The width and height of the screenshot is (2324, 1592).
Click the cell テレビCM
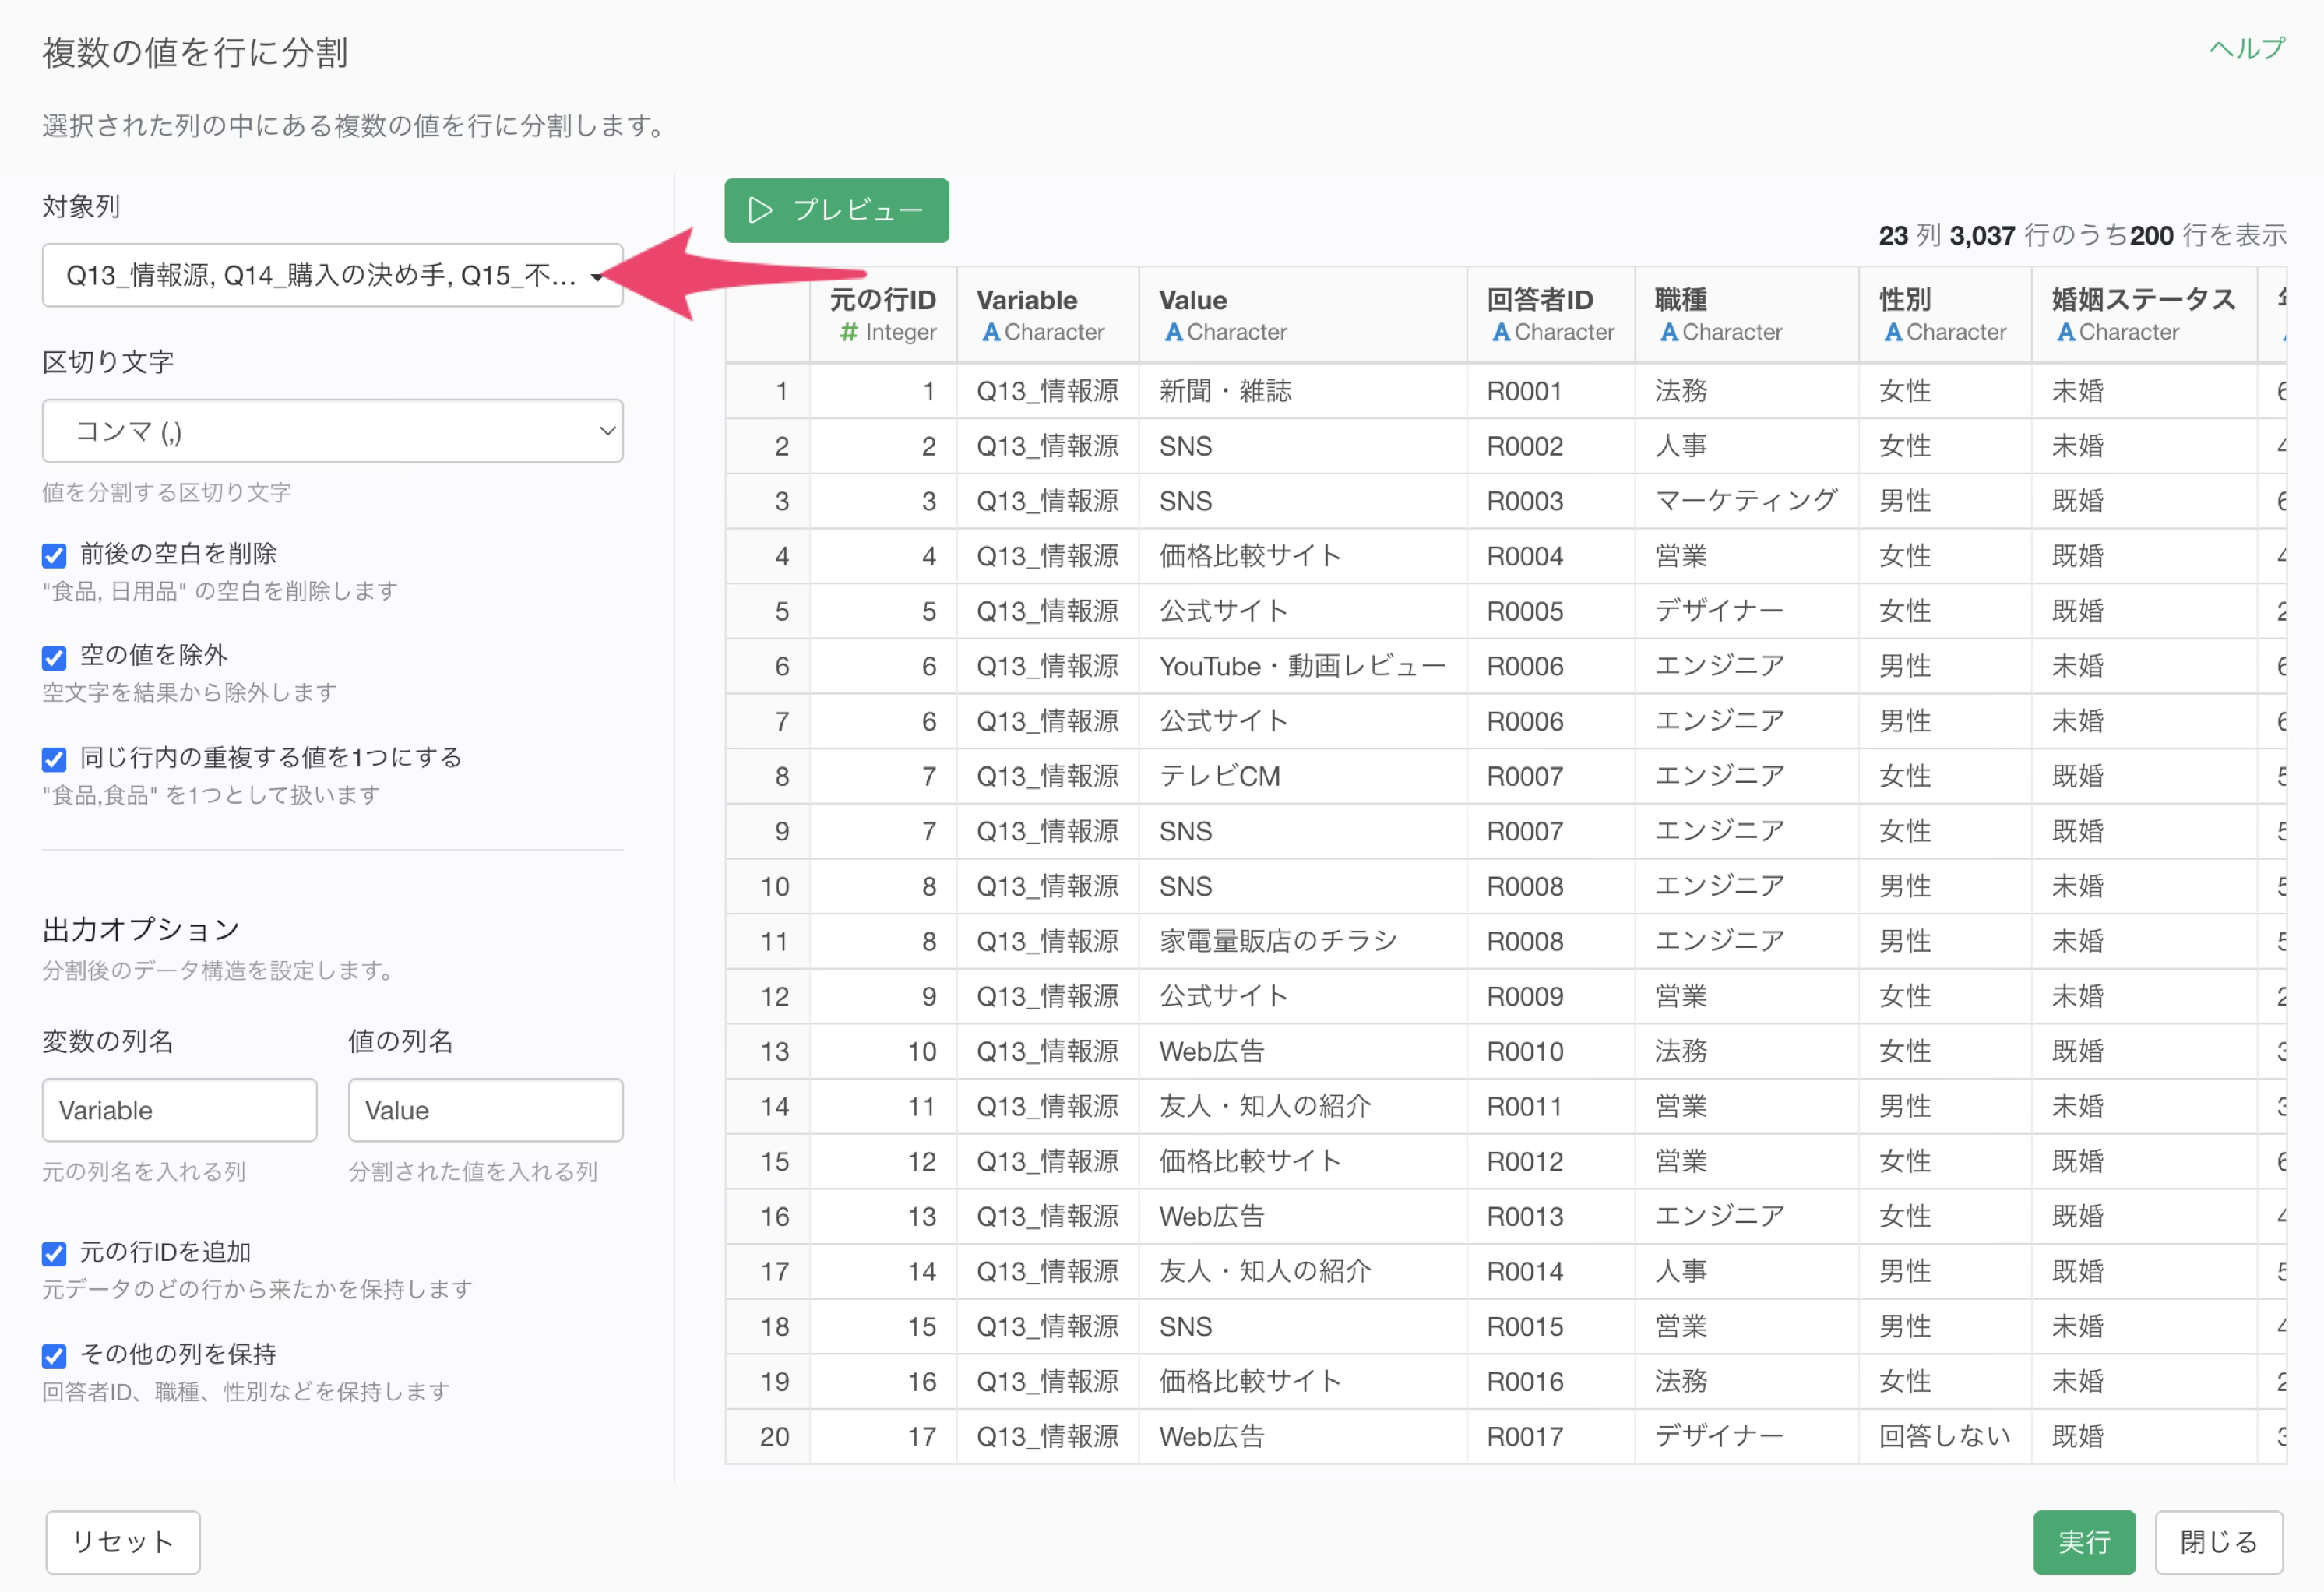pos(1303,776)
